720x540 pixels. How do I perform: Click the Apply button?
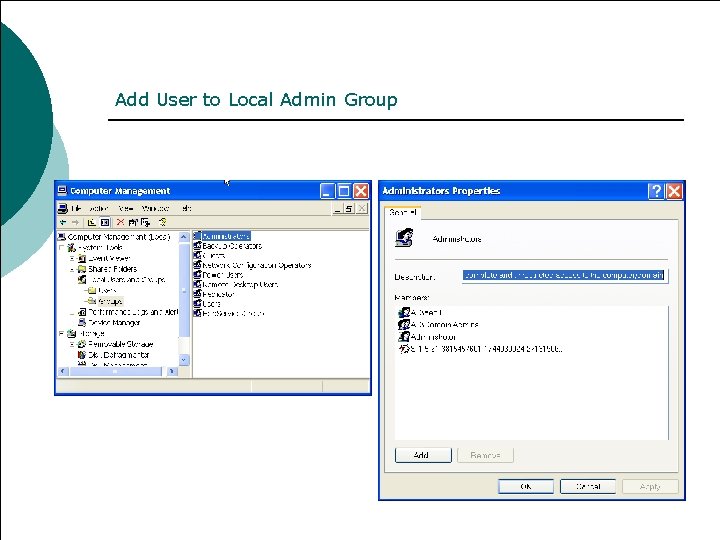pos(650,486)
